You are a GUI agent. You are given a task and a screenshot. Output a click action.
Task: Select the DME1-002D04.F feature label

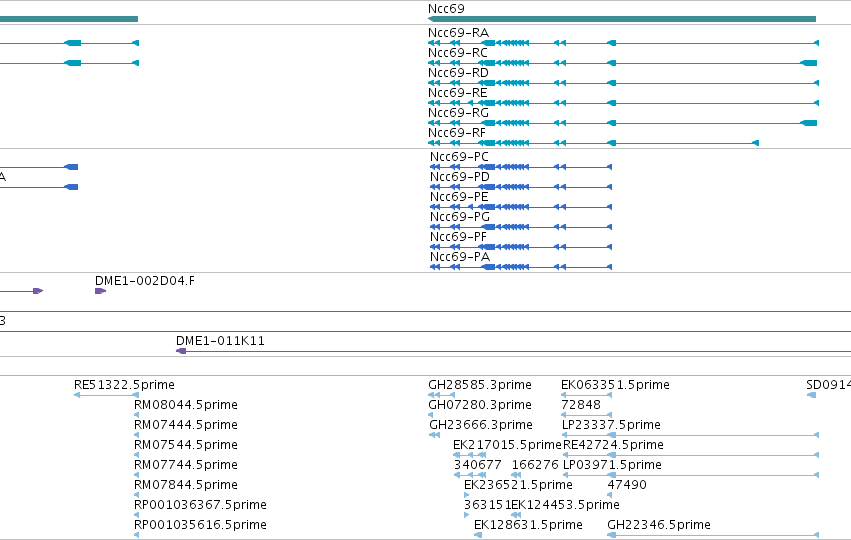(145, 281)
